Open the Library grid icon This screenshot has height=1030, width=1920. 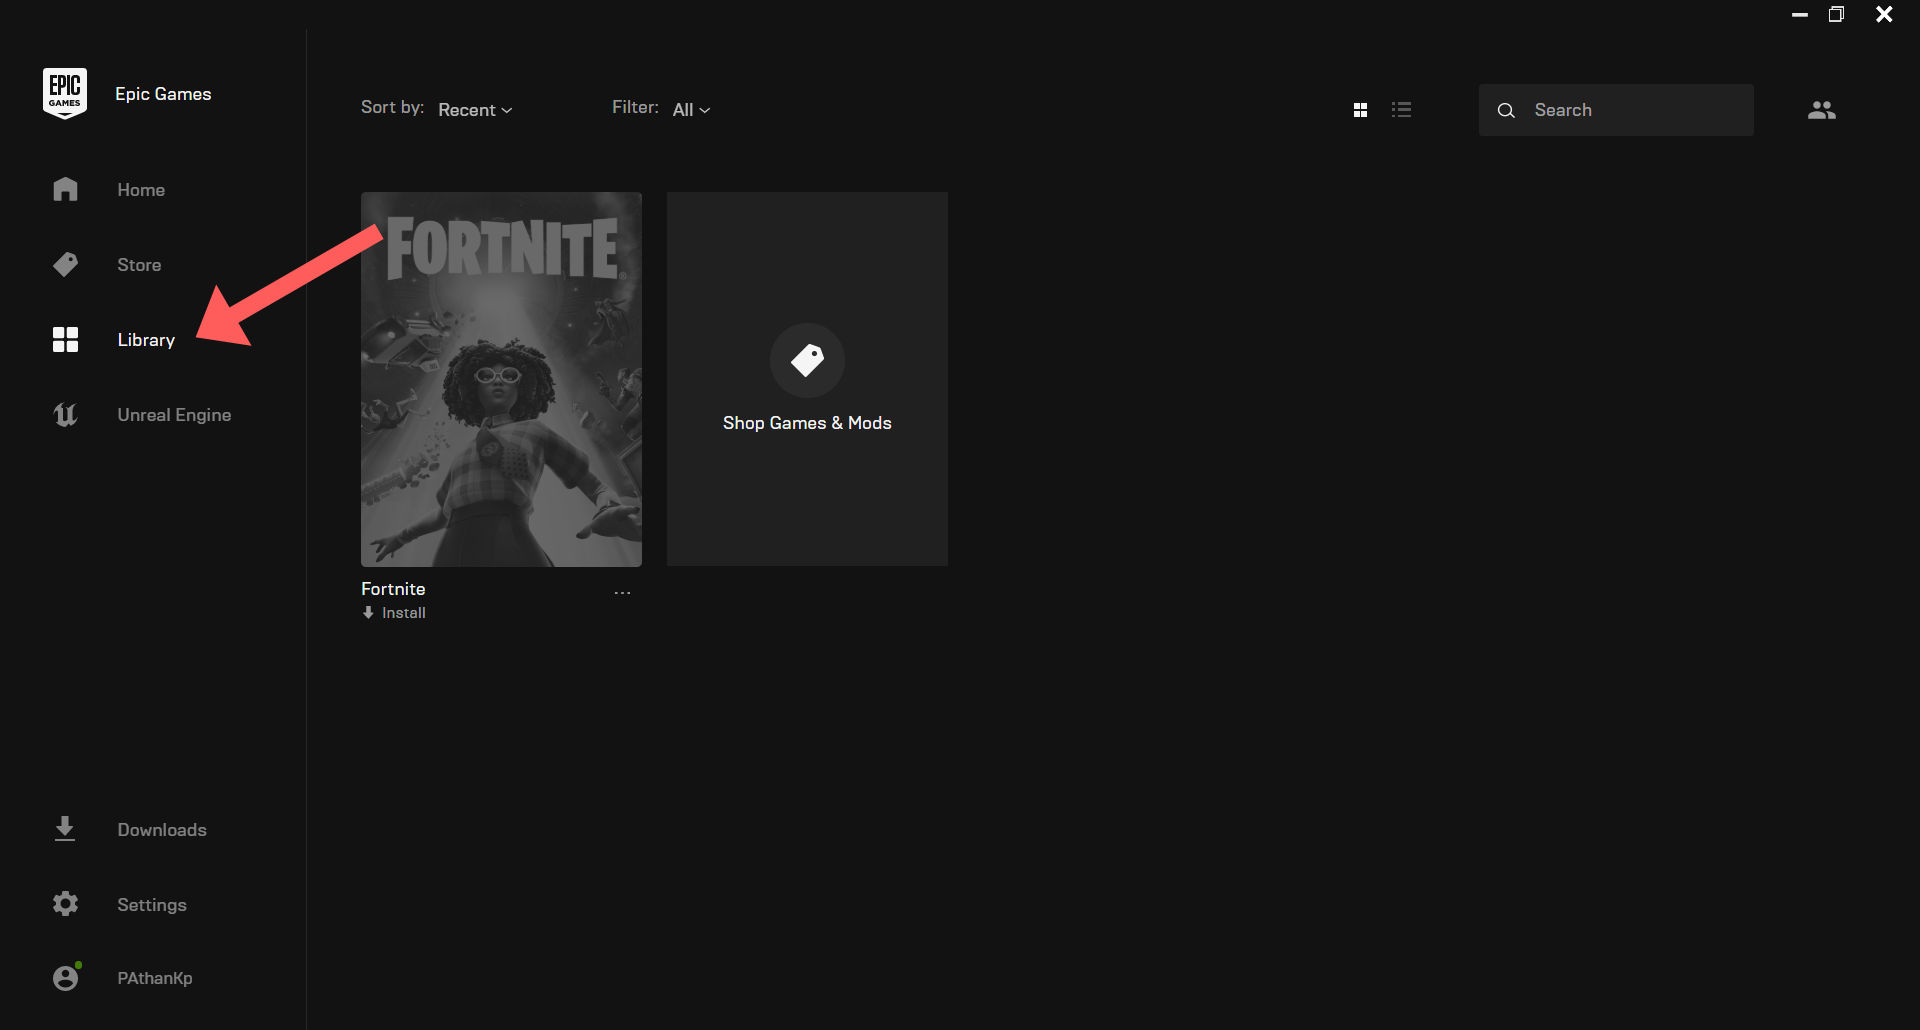(64, 339)
